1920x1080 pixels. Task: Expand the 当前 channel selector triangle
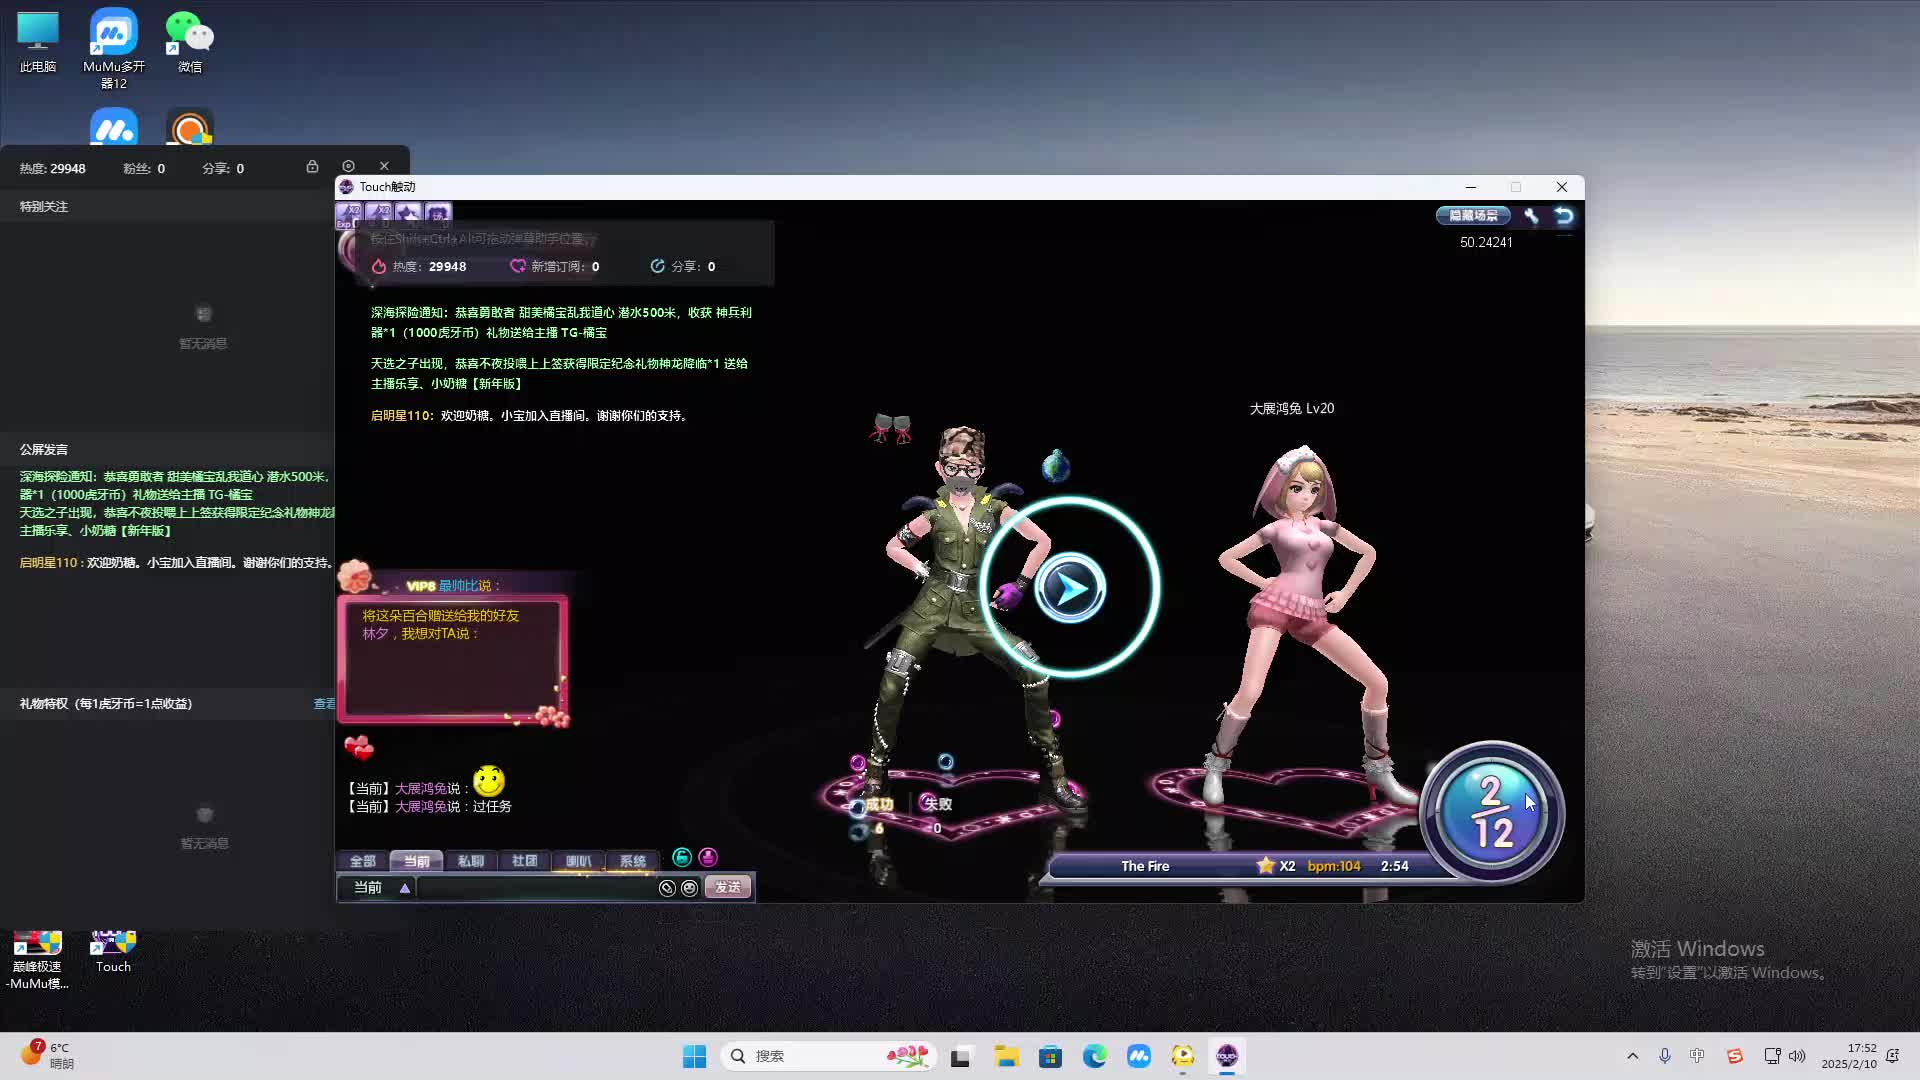click(405, 888)
